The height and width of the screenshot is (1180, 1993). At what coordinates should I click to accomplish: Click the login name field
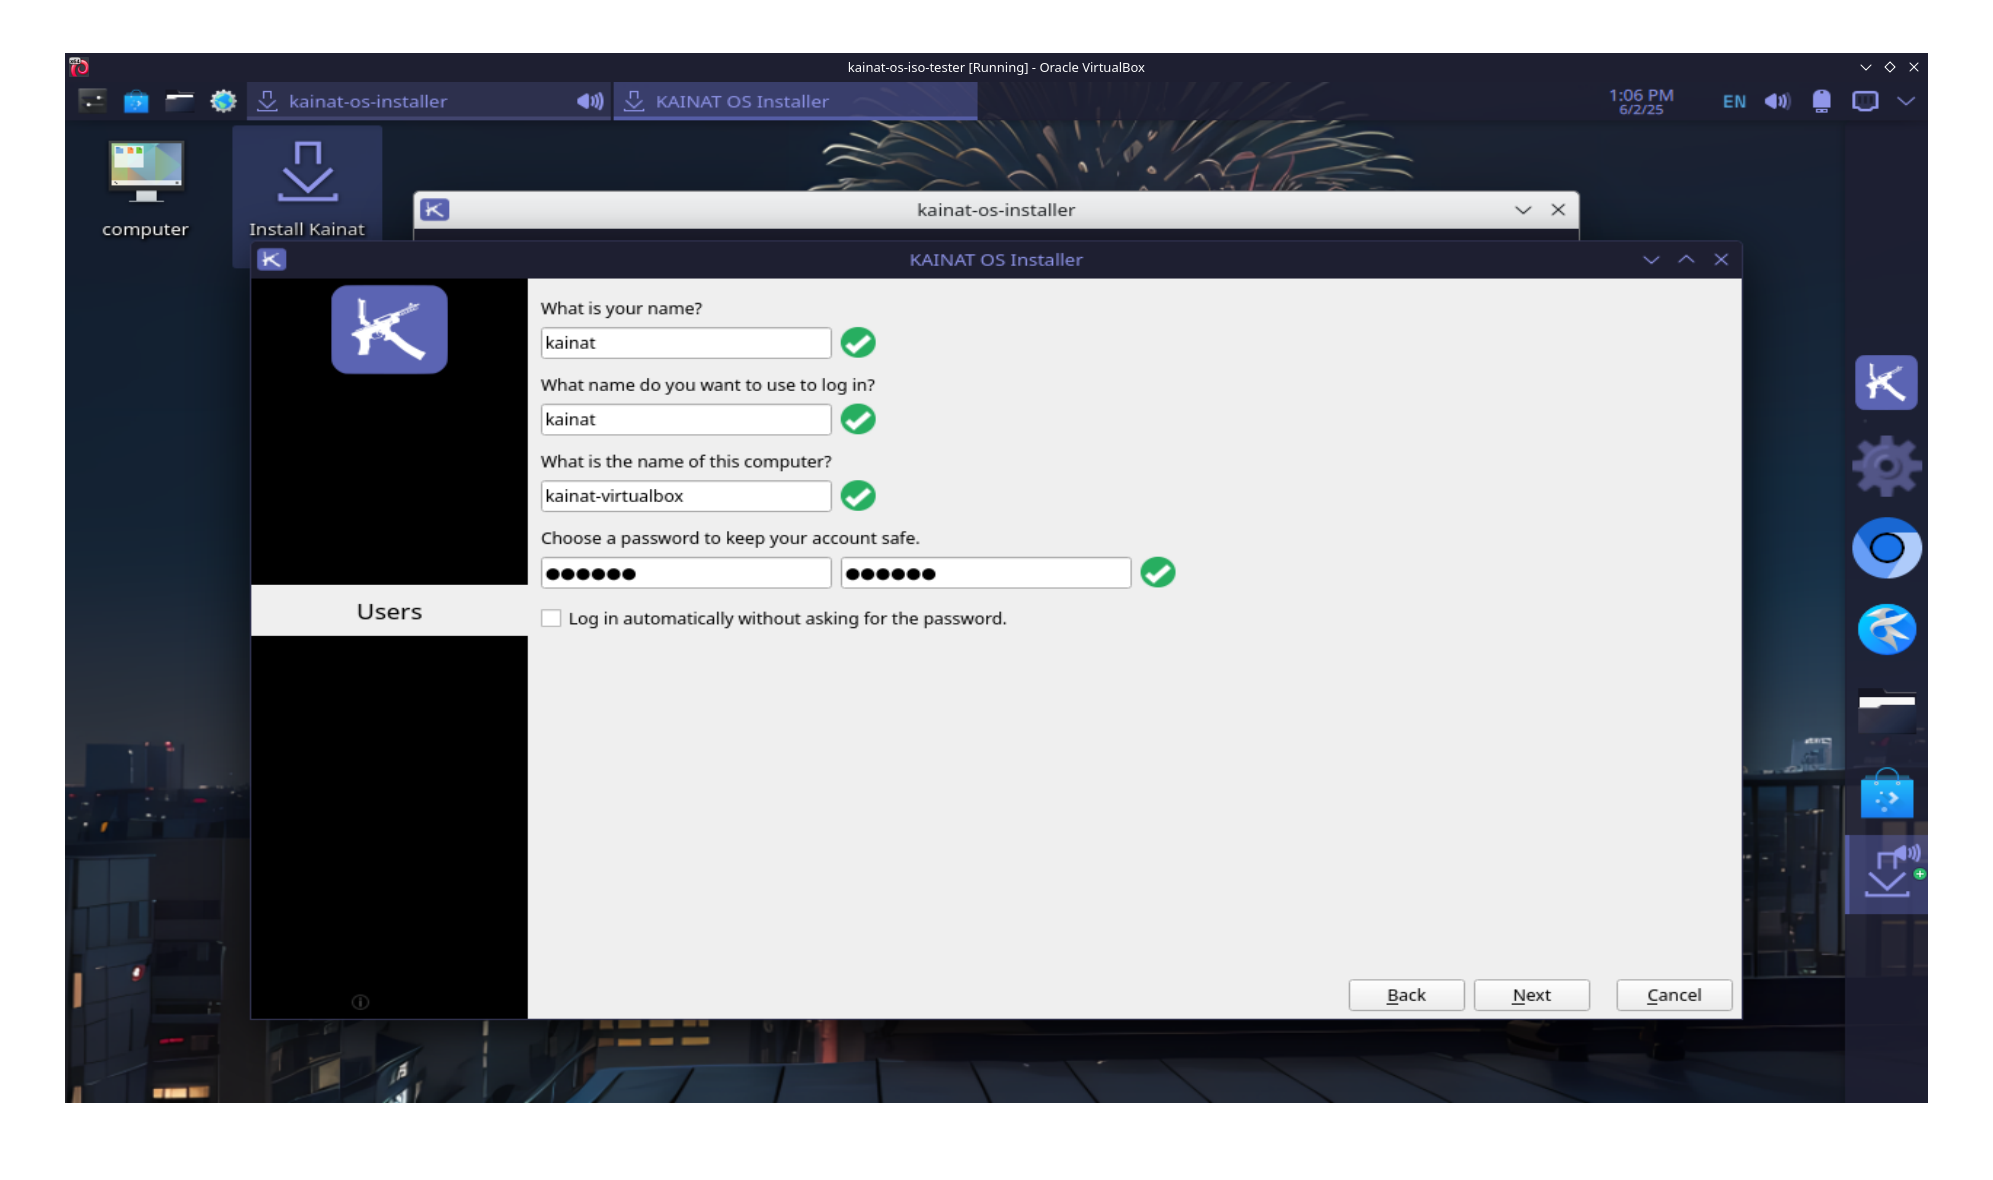point(686,420)
